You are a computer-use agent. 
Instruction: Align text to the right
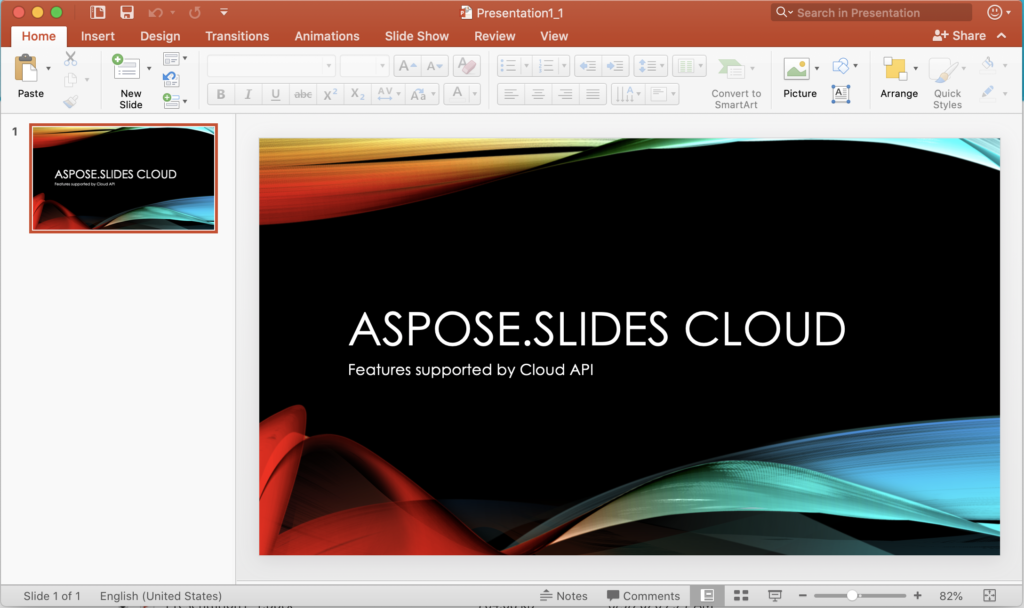pos(566,95)
